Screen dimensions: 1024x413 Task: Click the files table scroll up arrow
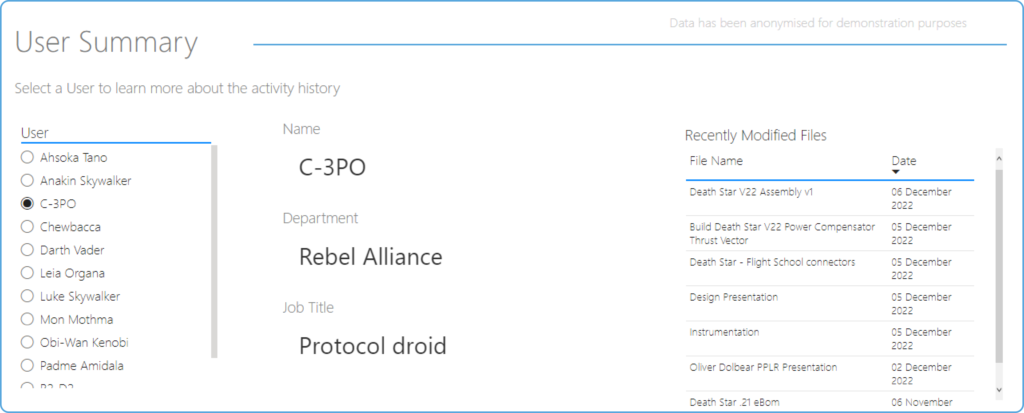coord(999,158)
